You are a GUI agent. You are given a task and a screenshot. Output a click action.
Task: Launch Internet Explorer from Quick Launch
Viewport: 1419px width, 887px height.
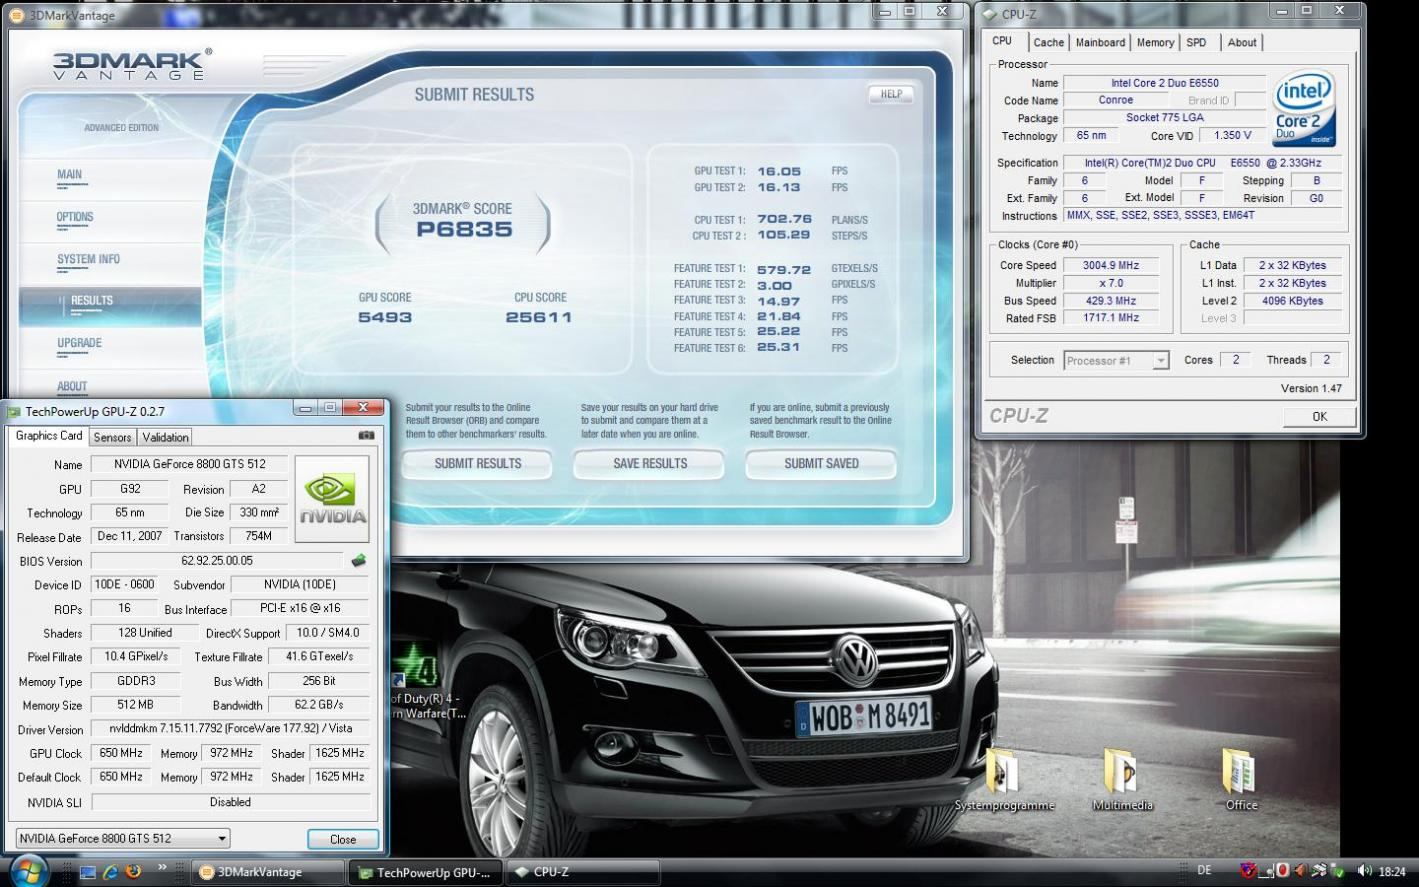click(110, 872)
